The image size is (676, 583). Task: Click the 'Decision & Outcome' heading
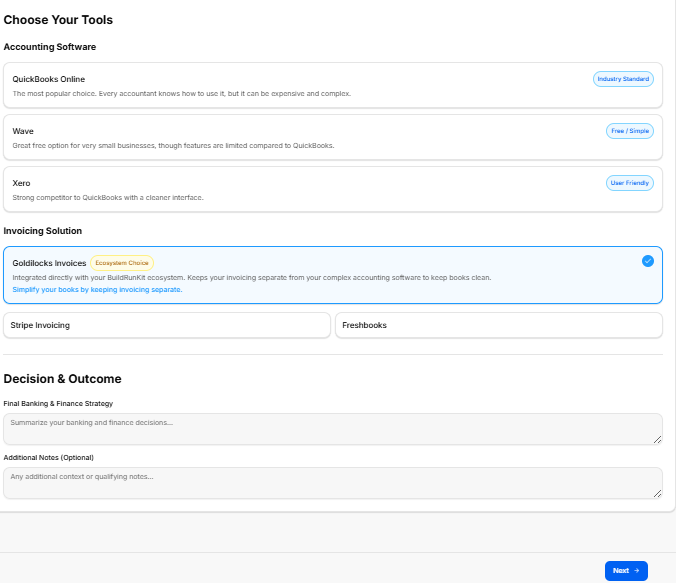tap(63, 379)
